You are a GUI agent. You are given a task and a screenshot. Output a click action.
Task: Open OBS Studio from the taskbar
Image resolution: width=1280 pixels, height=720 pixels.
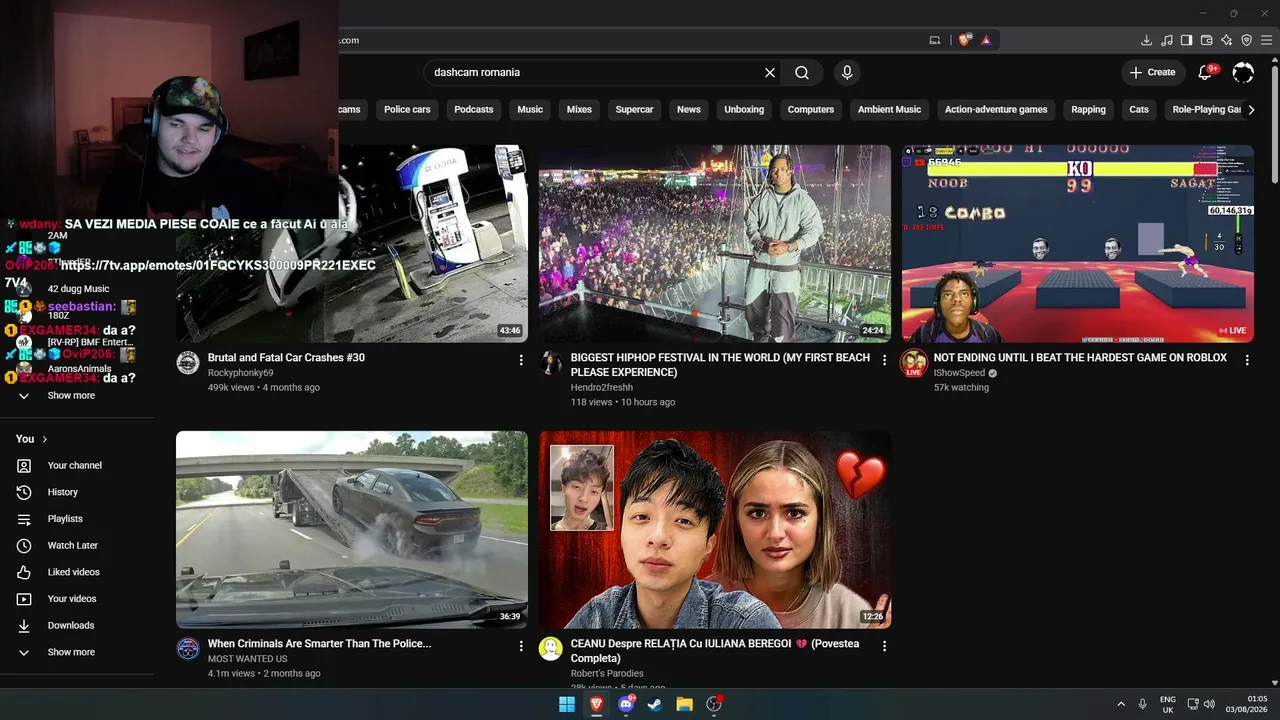pos(714,704)
